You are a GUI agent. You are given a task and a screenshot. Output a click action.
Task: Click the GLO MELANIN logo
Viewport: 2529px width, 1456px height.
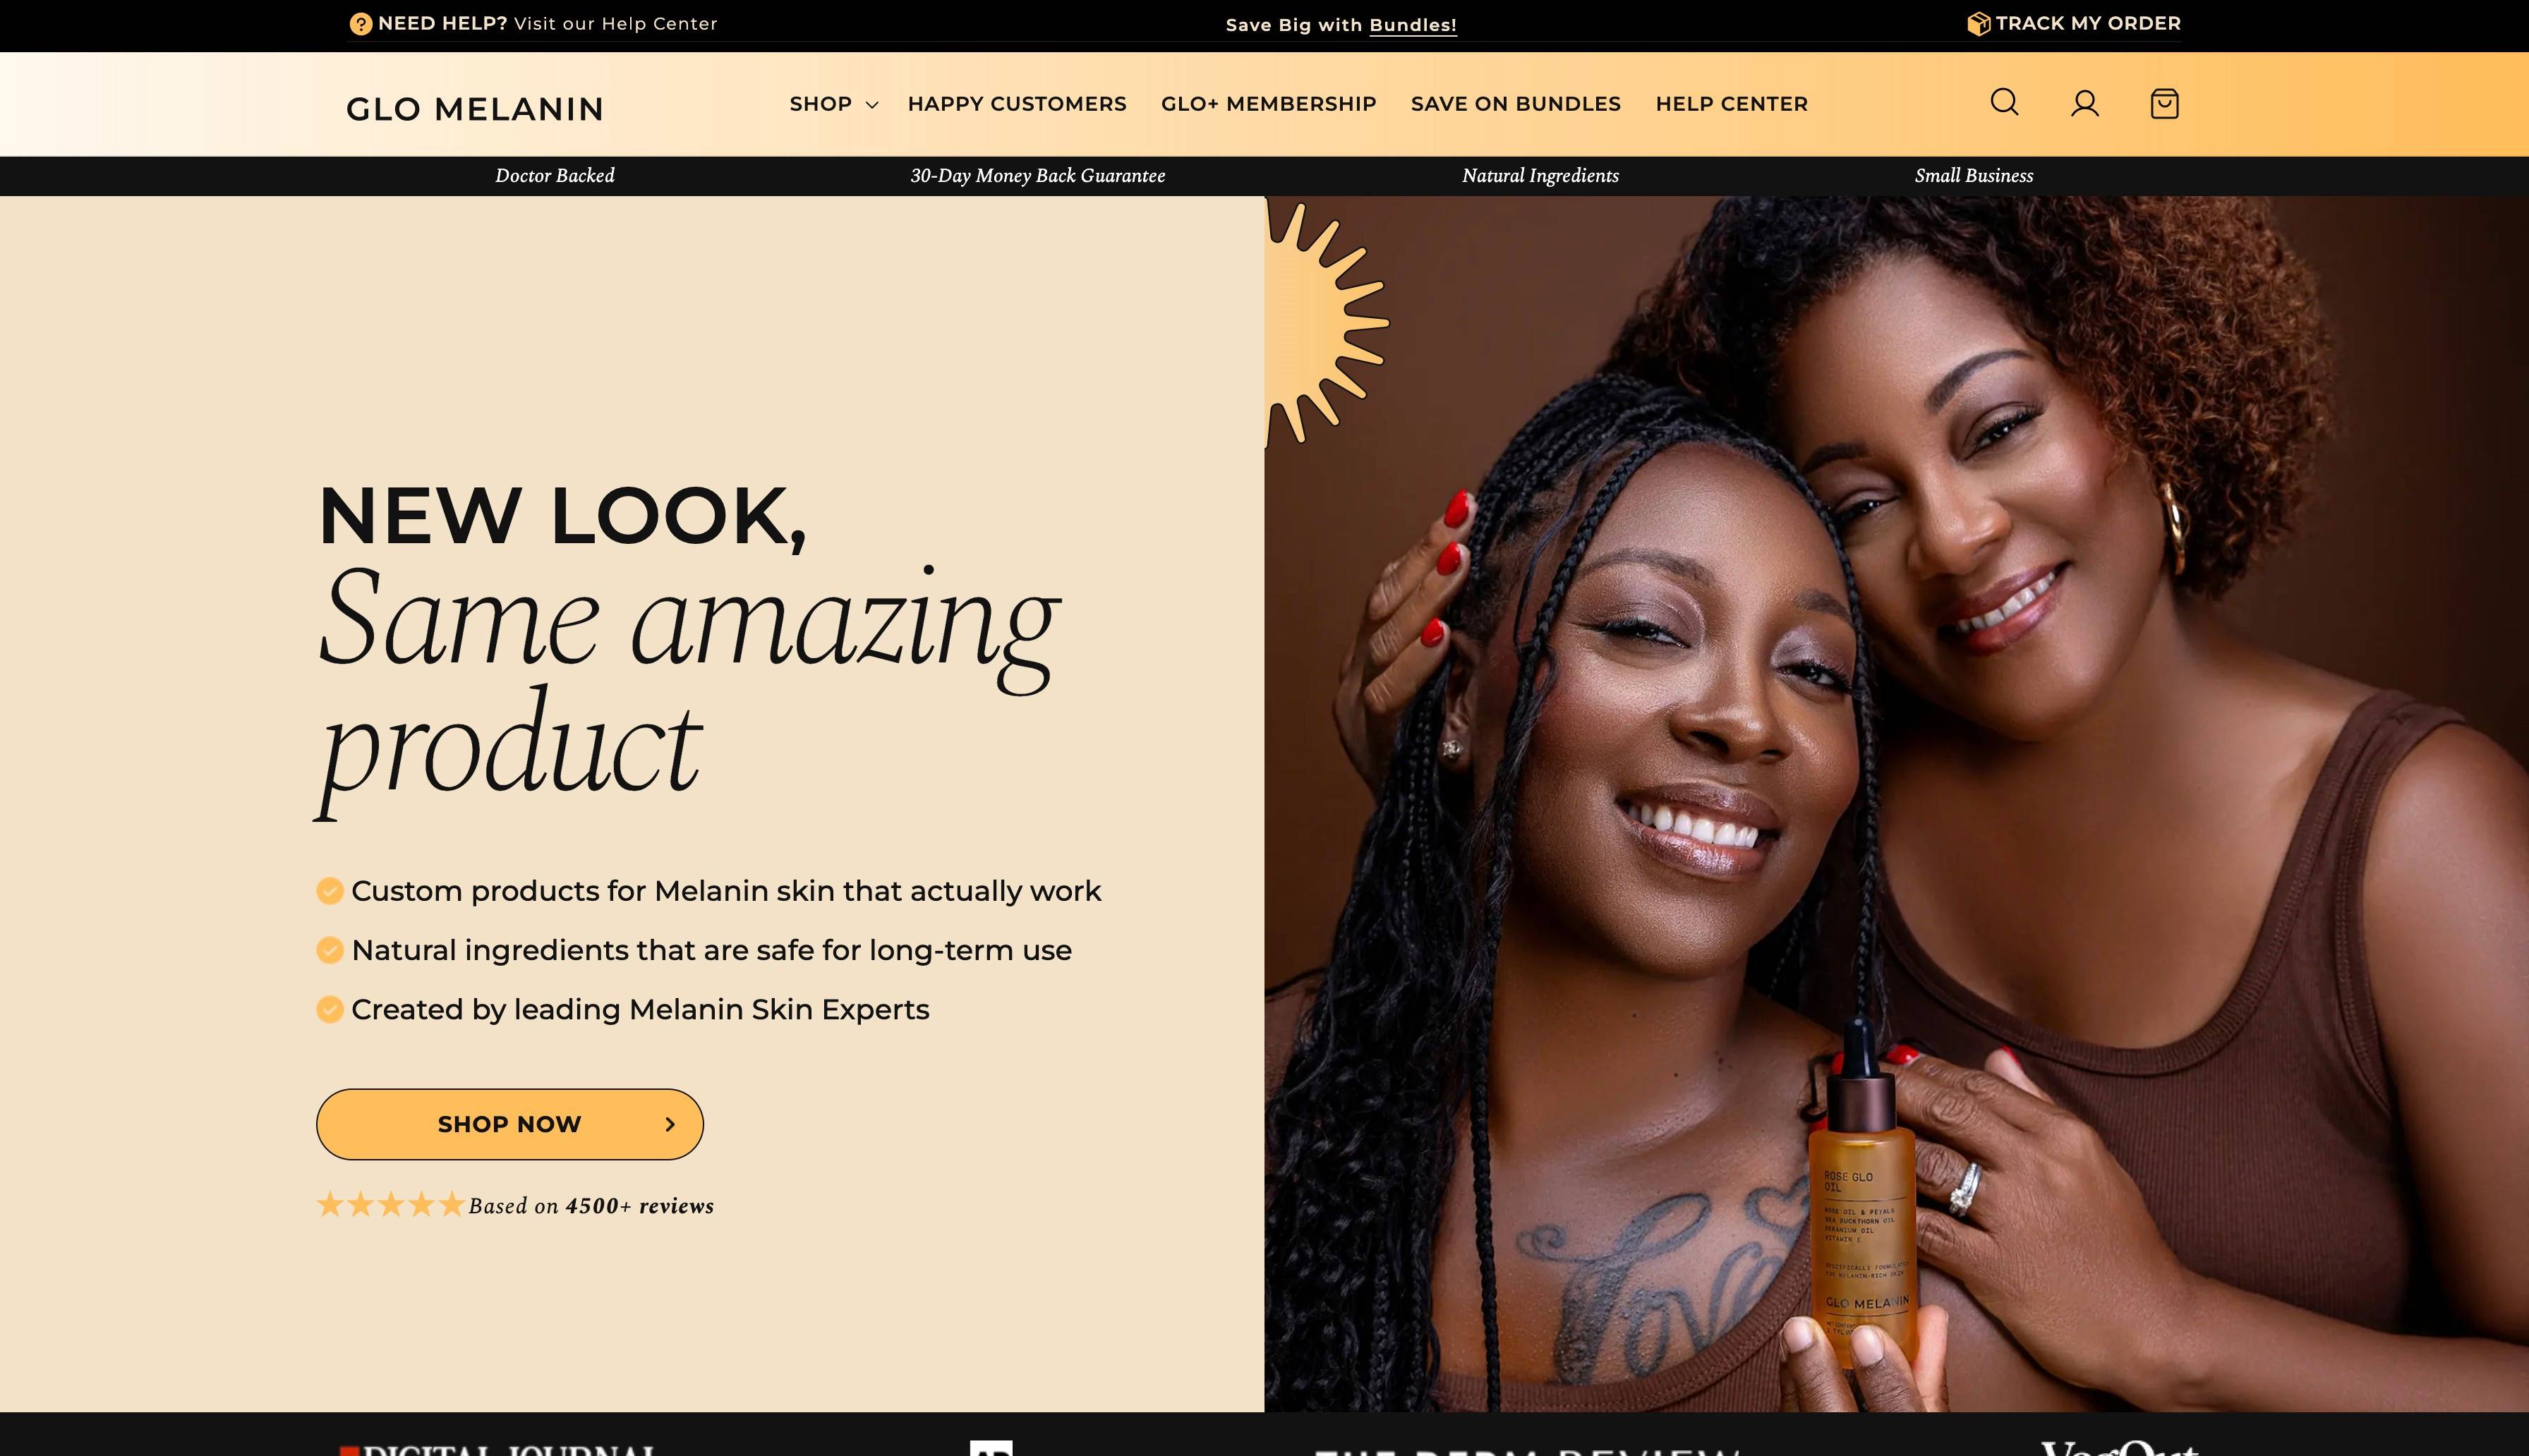point(475,108)
